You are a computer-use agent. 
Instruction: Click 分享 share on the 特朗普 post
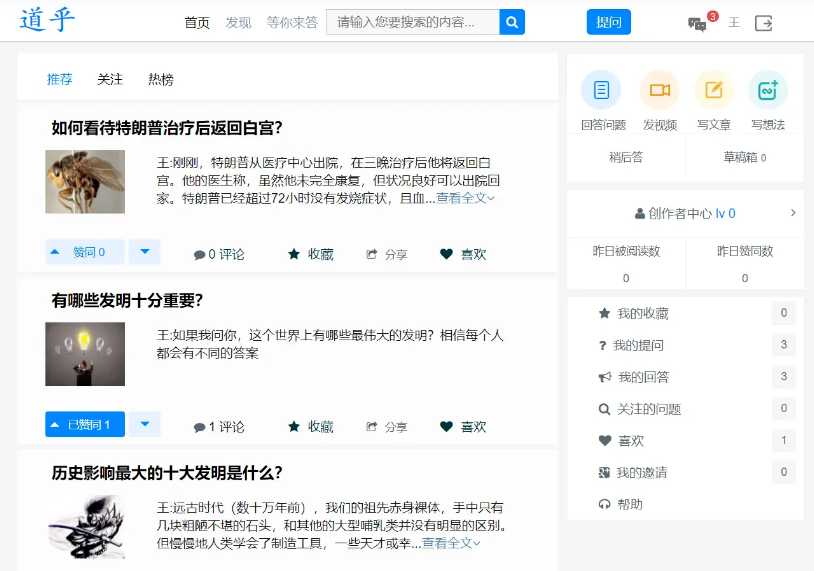tap(387, 254)
